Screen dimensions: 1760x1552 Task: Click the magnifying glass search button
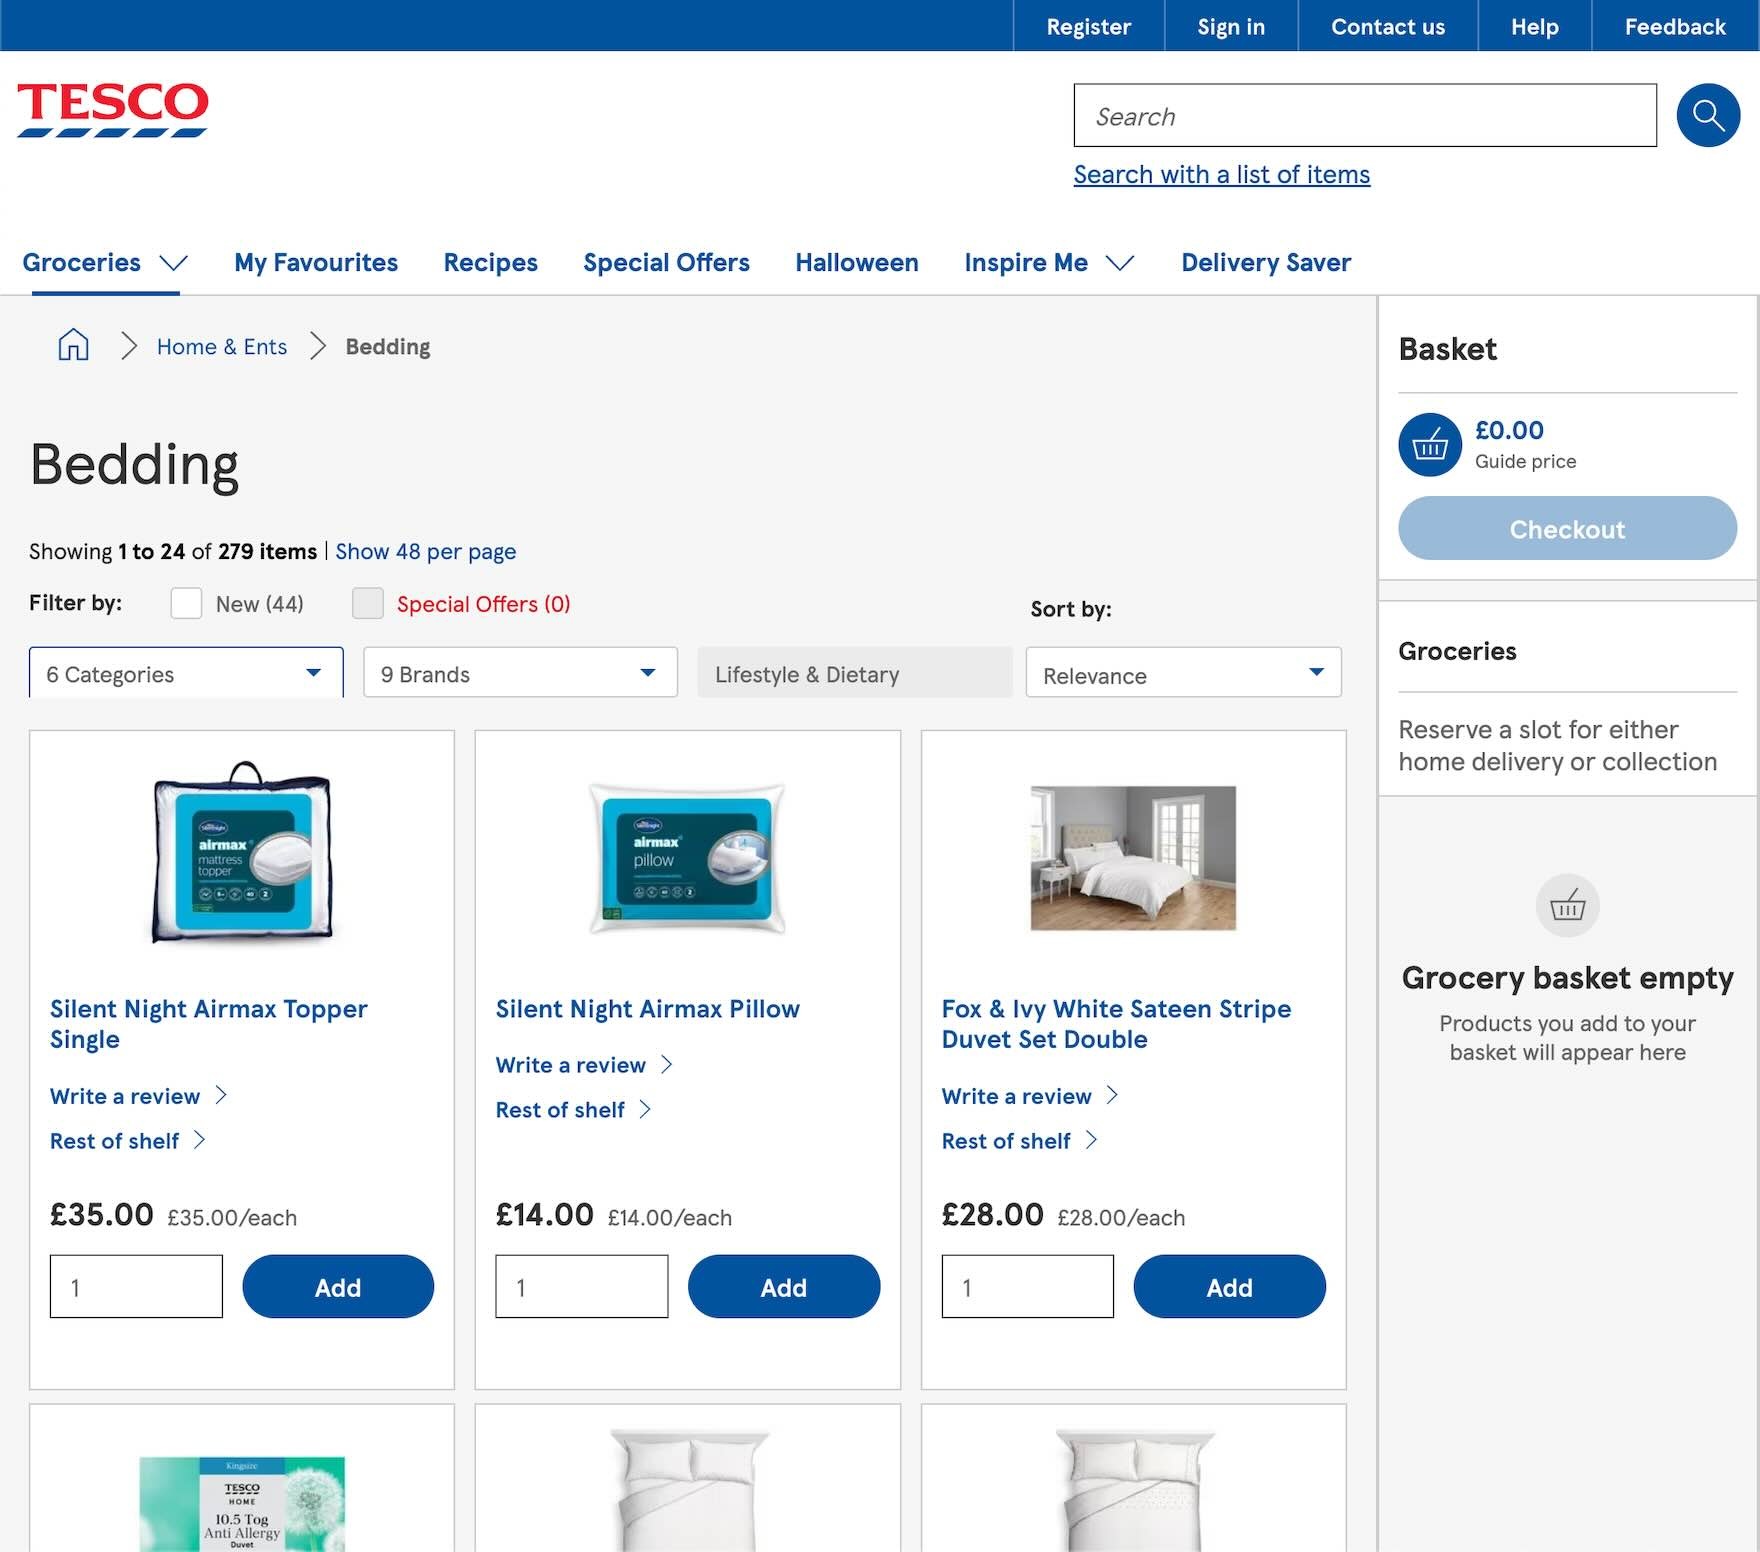click(x=1708, y=116)
